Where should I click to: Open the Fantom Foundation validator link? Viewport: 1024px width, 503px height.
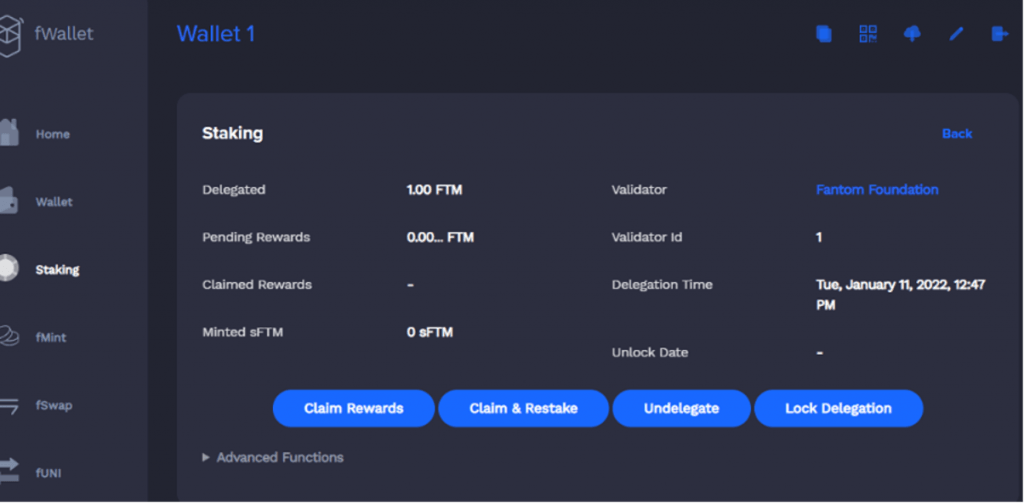877,190
